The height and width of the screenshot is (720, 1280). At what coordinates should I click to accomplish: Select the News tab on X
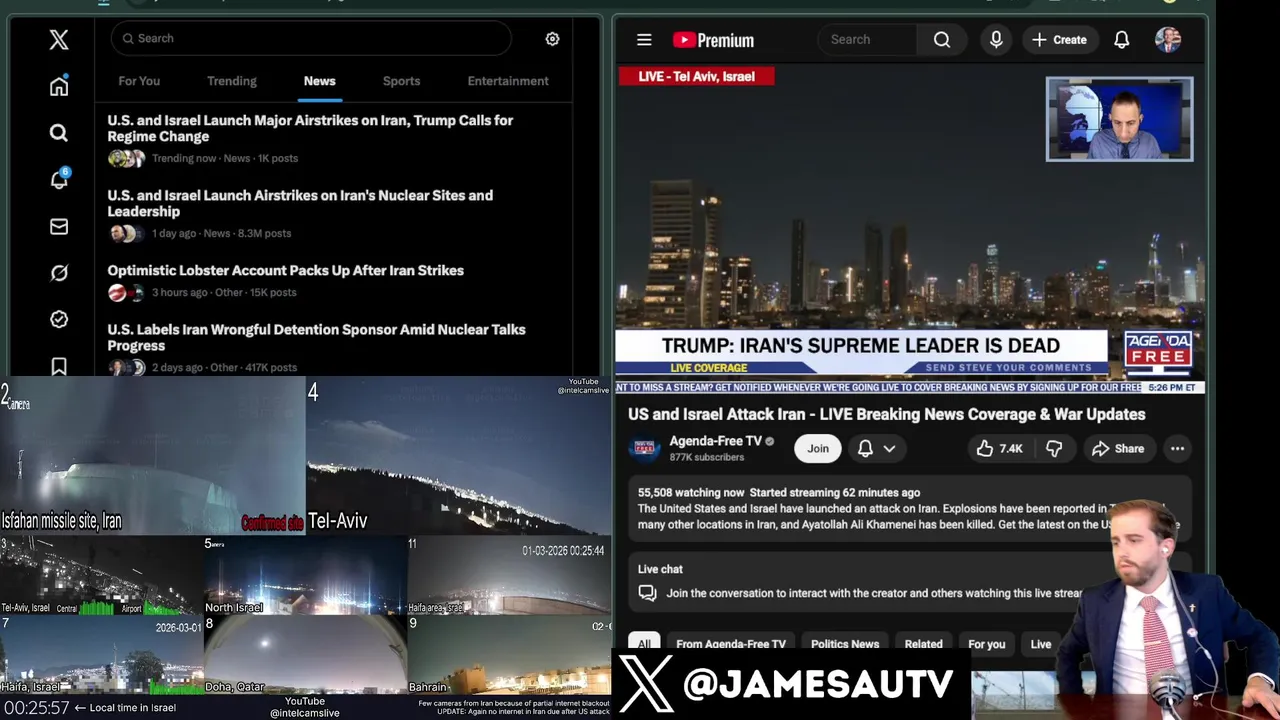point(320,81)
